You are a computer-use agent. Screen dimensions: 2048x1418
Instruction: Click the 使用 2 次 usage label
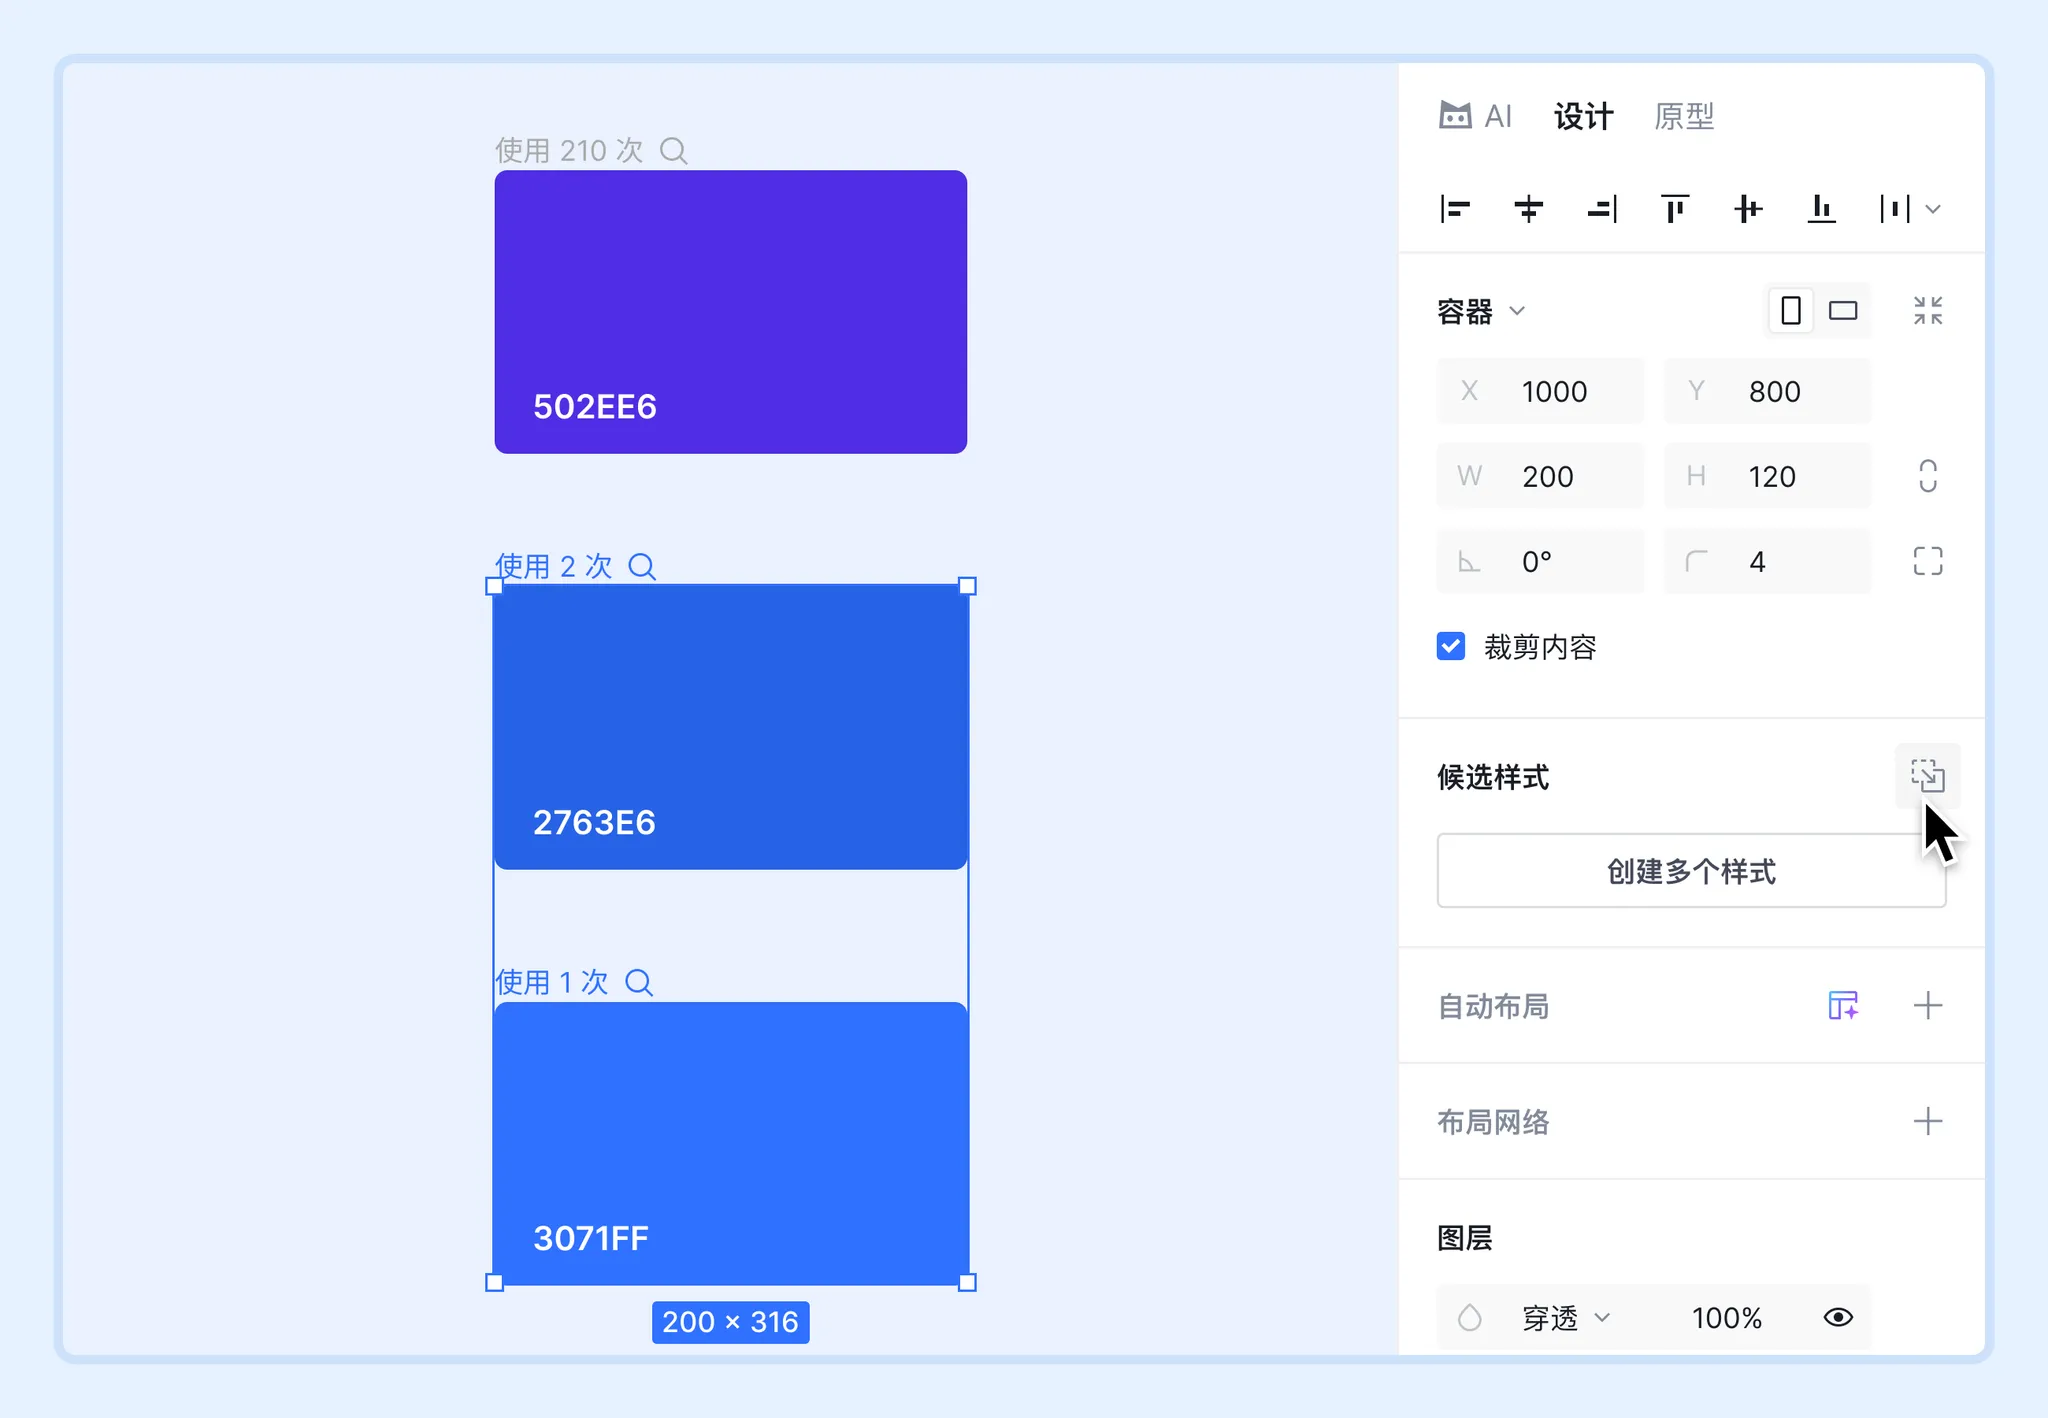(x=553, y=567)
